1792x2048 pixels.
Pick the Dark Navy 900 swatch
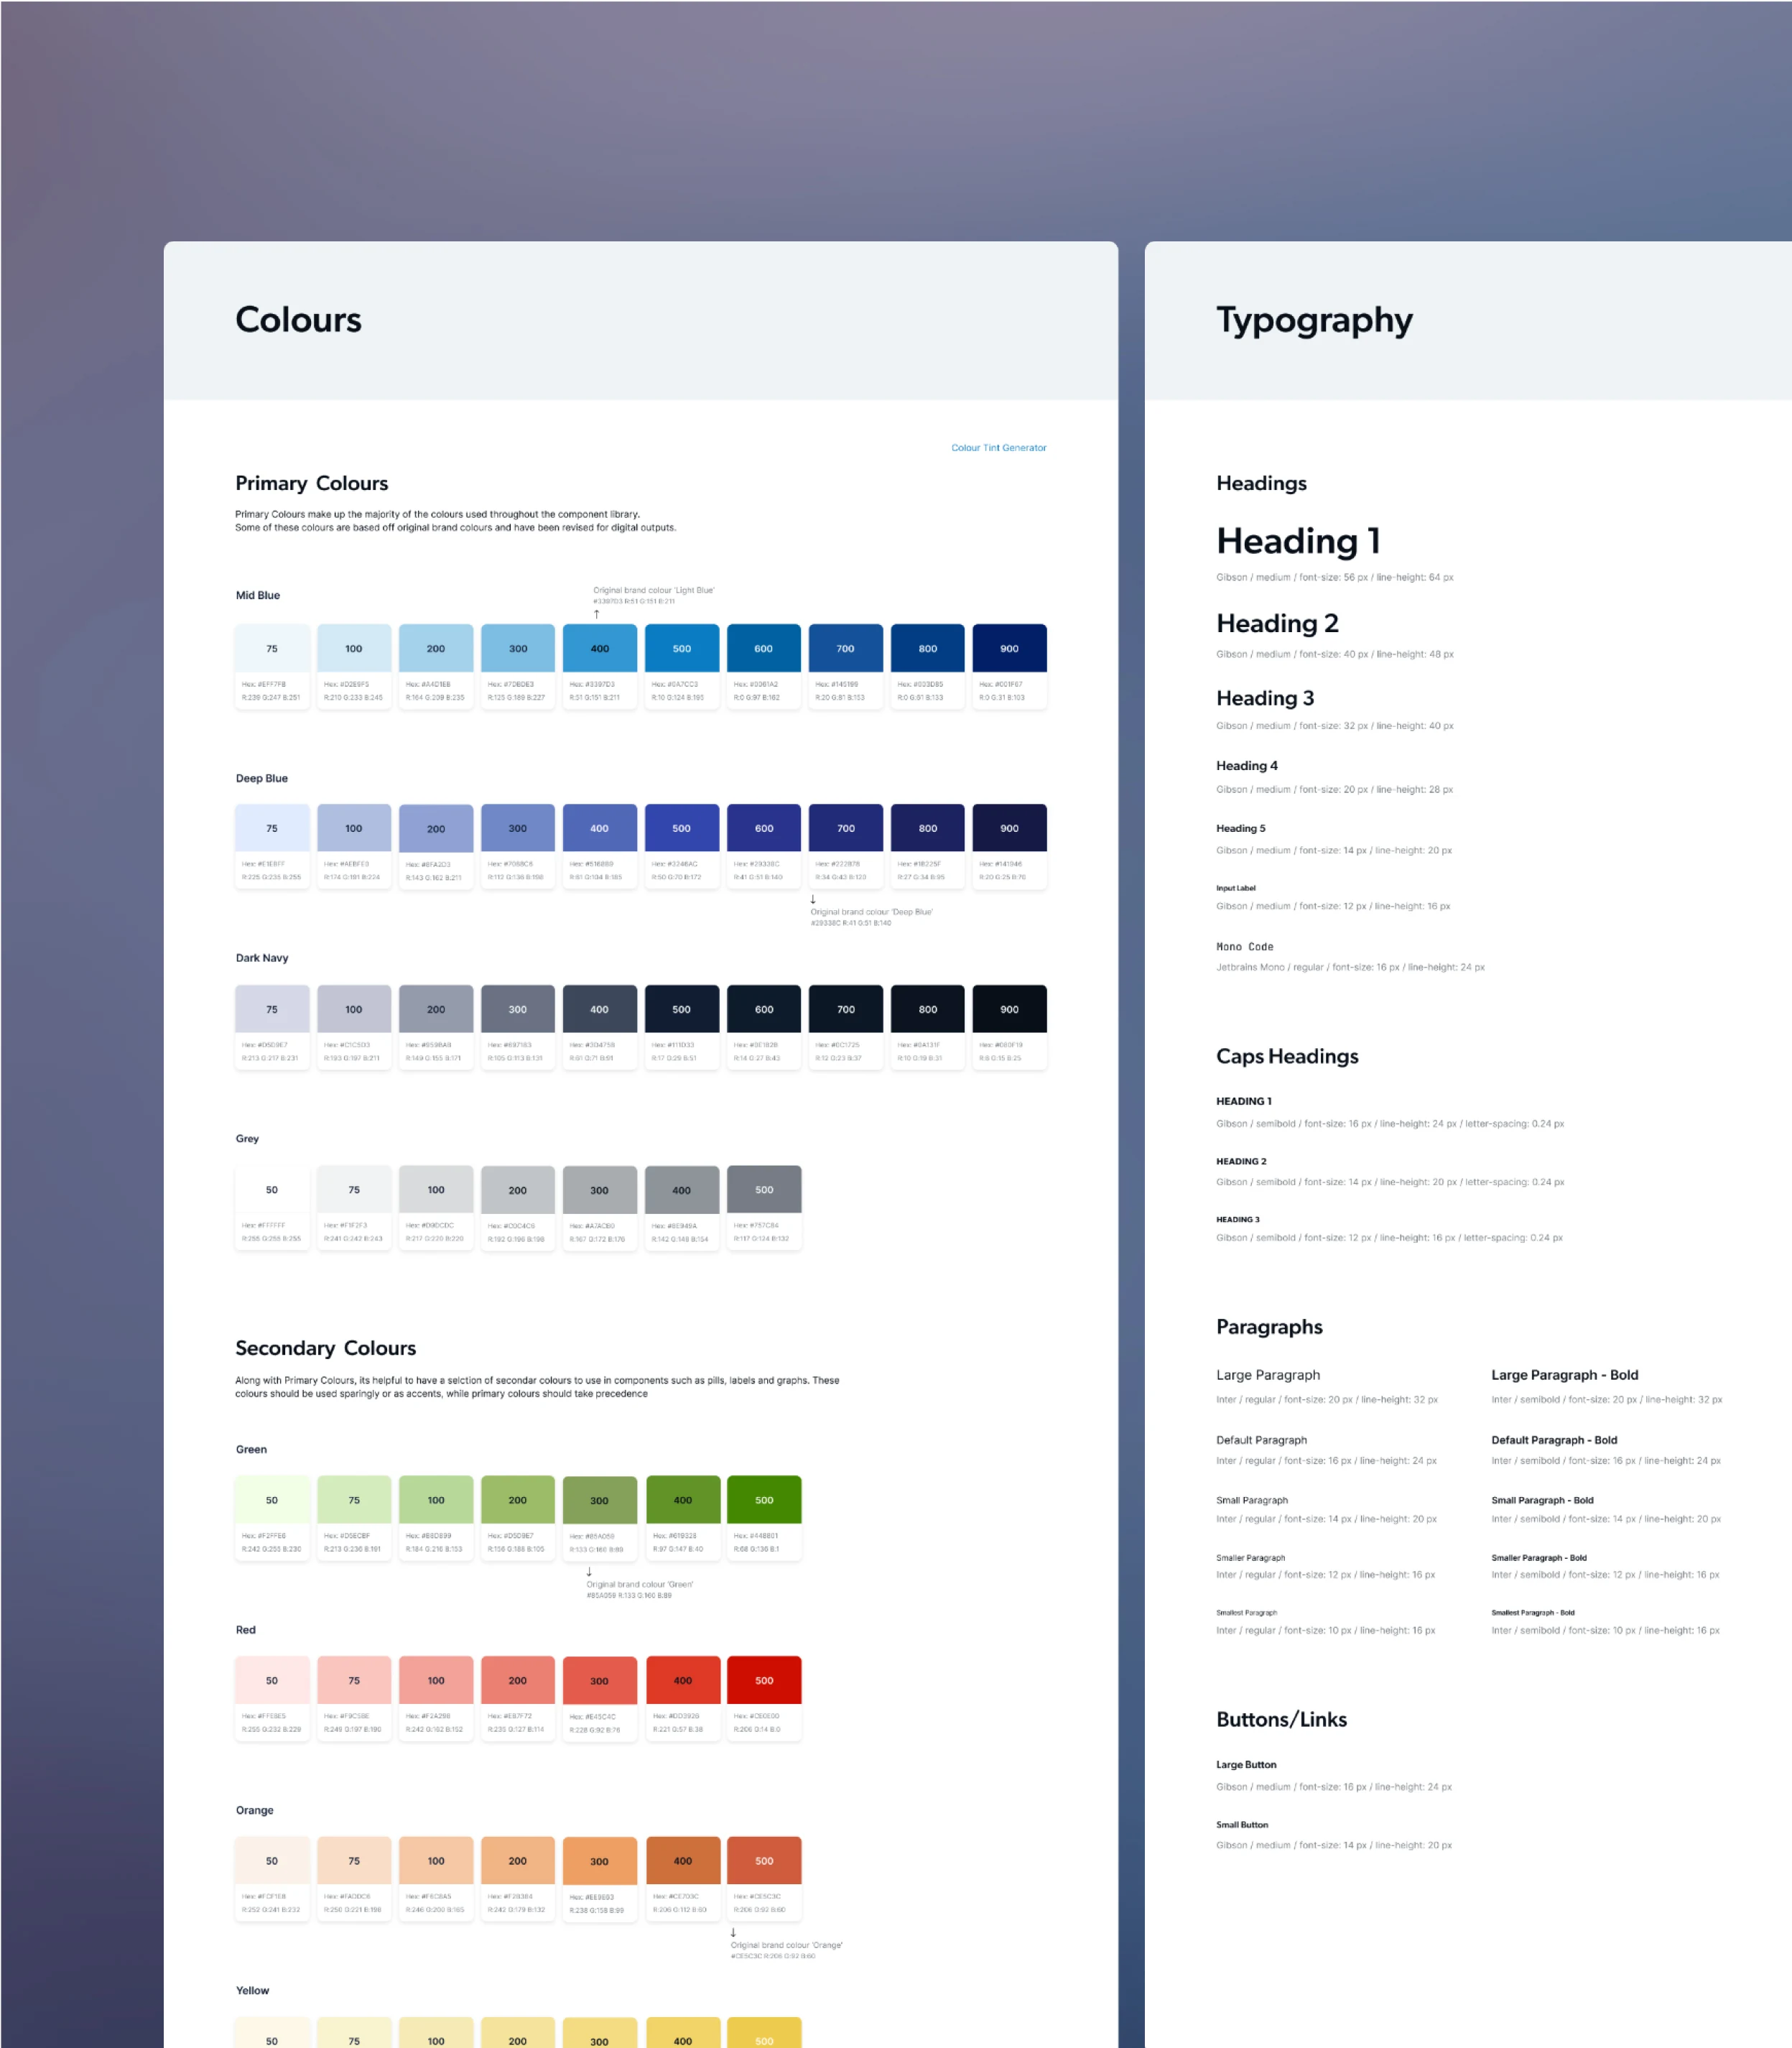pos(1010,1027)
